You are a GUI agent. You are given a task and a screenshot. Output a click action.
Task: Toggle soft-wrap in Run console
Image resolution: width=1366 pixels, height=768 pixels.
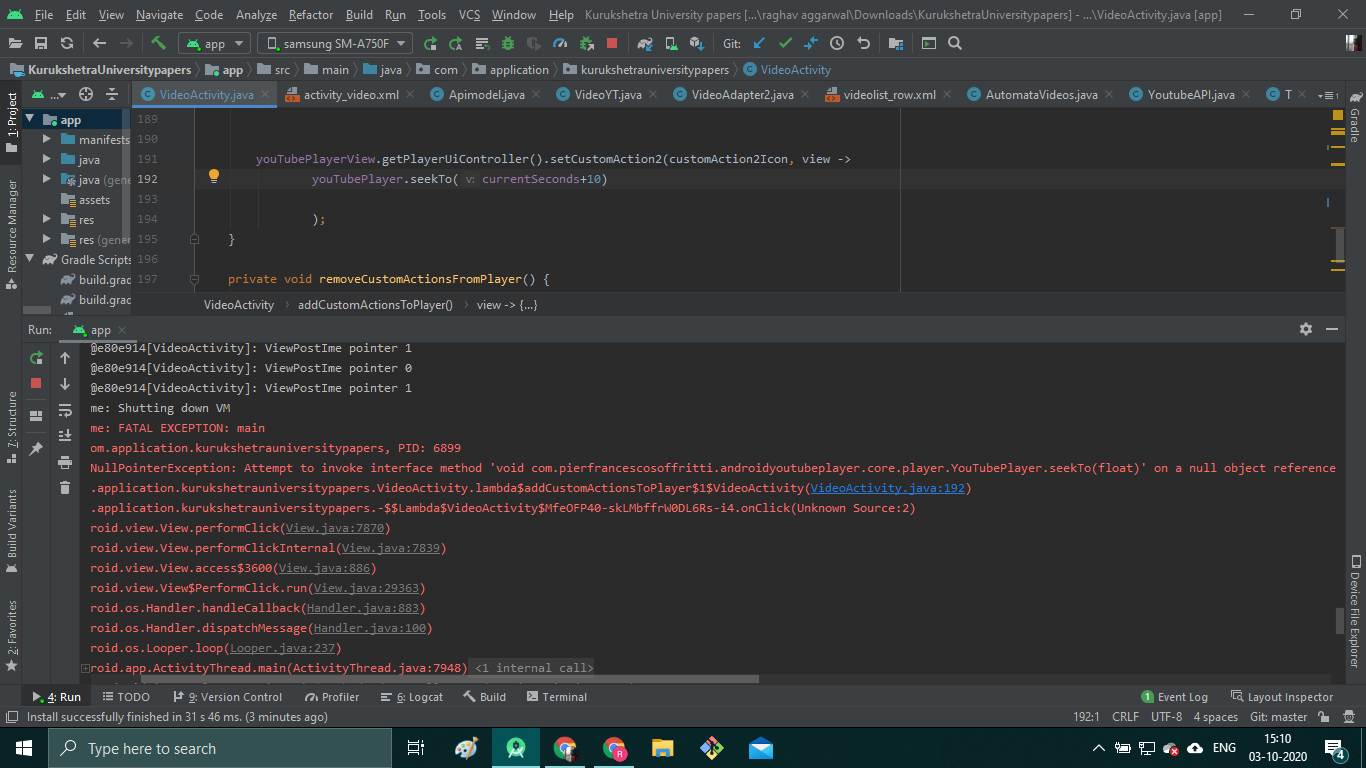point(65,410)
